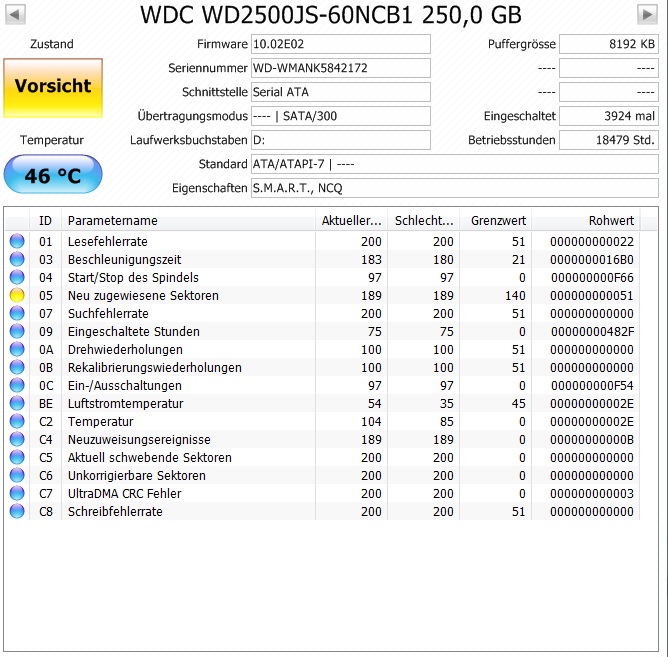This screenshot has height=657, width=668.
Task: Click the 46 °C temperature indicator
Action: coord(53,174)
